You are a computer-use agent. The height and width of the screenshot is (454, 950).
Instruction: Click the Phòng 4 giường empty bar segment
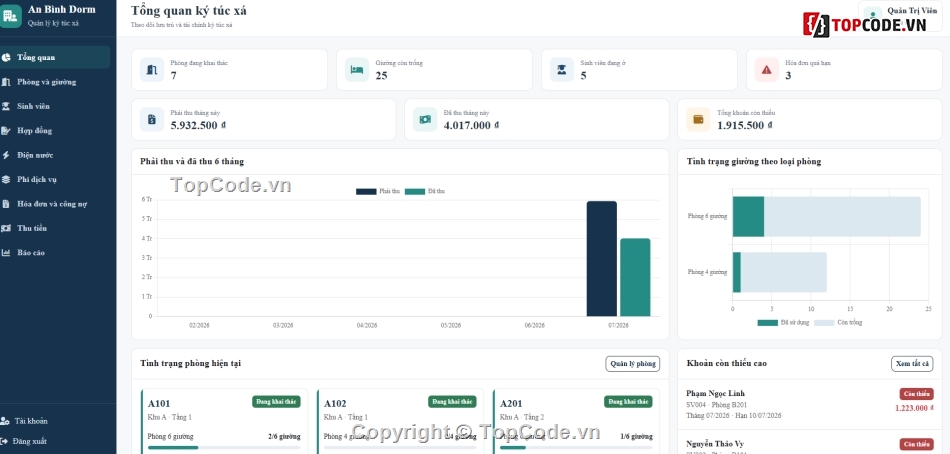pos(783,272)
